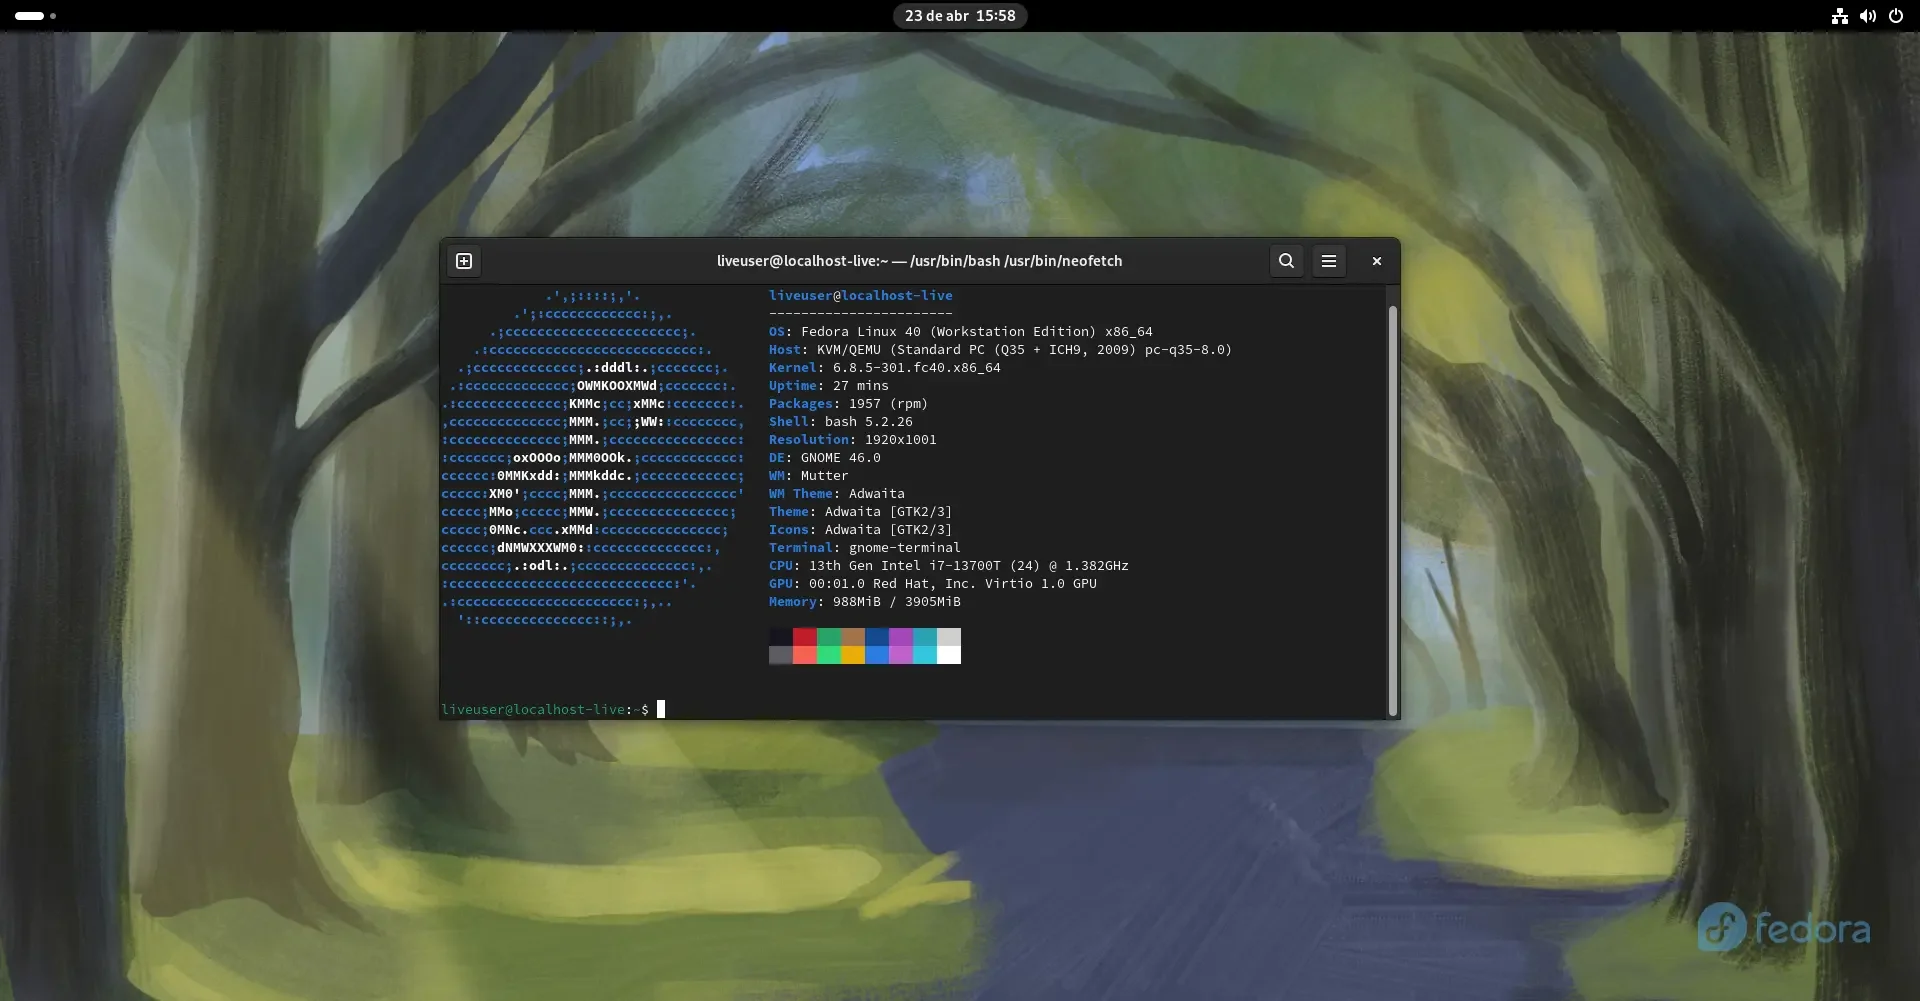Click the terminal window title text
1920x1001 pixels.
point(919,261)
